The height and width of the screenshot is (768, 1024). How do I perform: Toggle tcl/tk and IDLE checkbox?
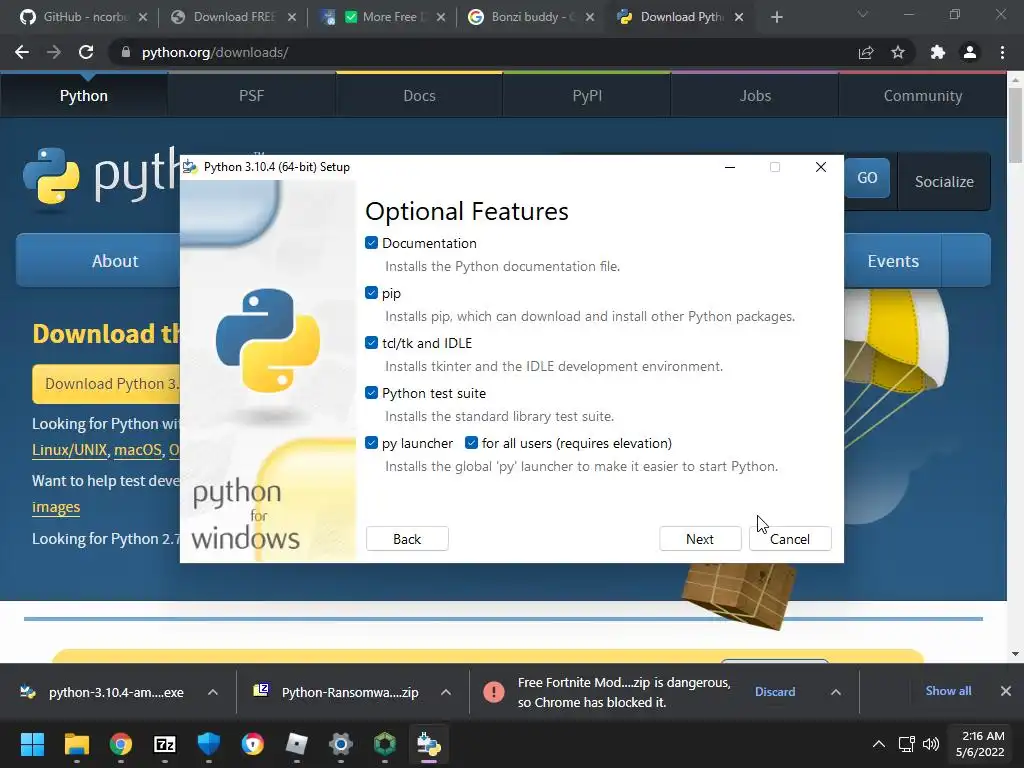pos(372,343)
